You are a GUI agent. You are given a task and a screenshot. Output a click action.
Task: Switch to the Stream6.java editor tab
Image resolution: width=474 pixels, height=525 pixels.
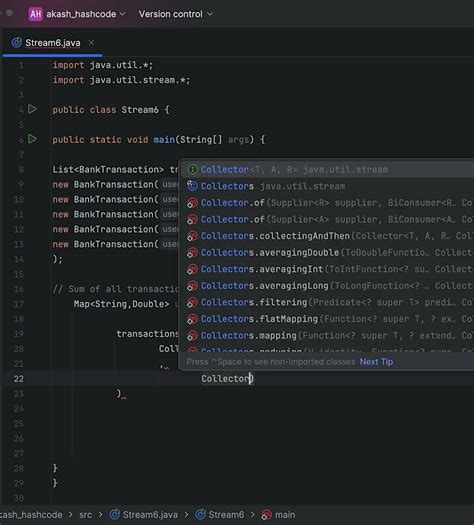point(53,43)
